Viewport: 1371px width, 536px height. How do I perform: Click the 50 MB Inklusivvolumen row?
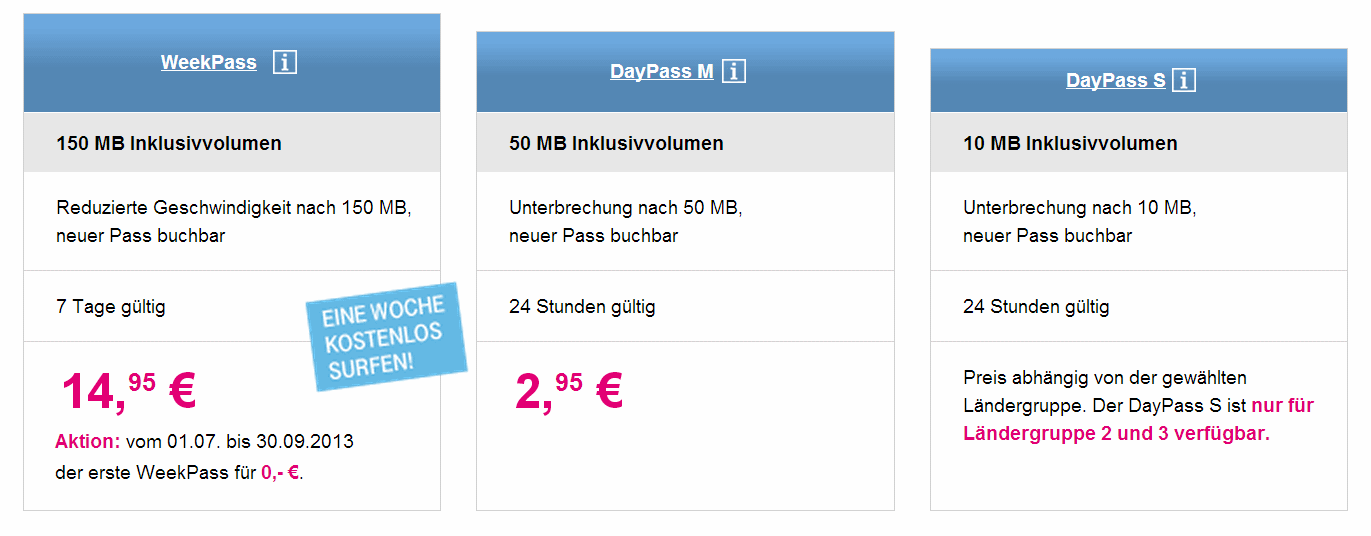(685, 142)
